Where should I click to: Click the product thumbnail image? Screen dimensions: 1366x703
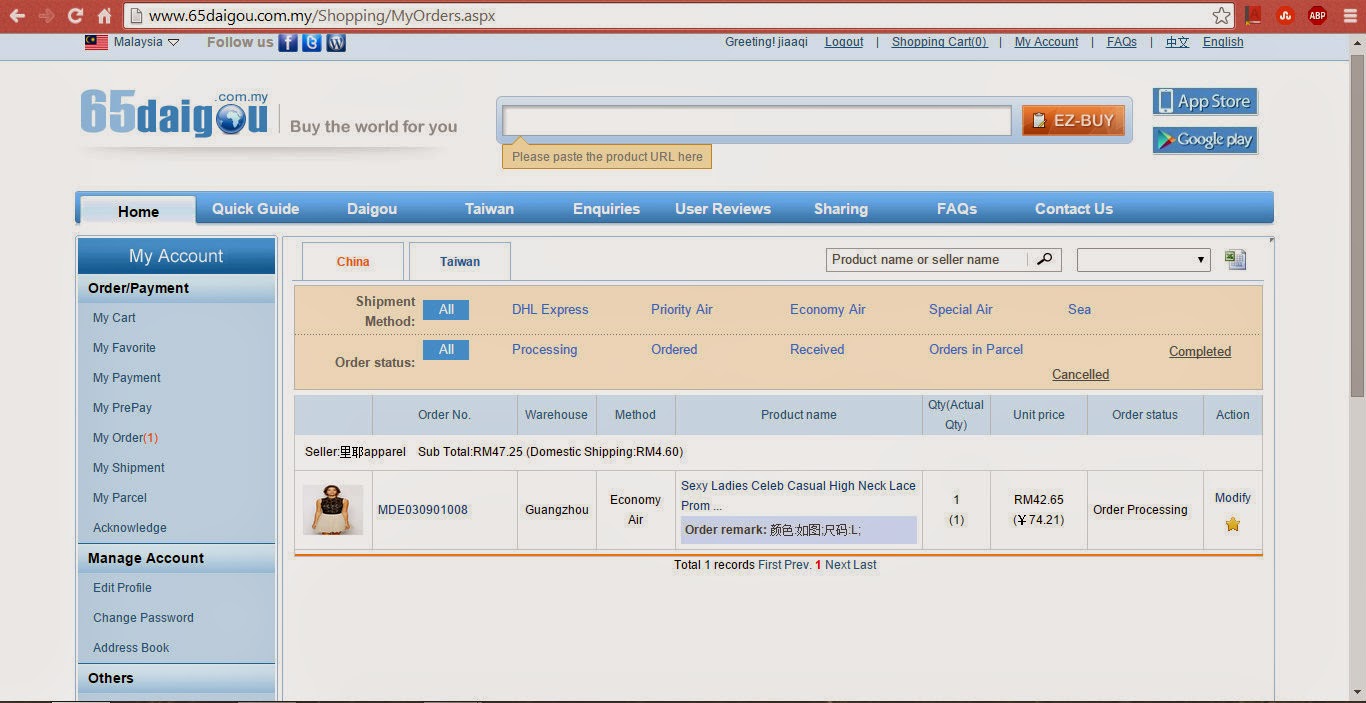click(333, 510)
